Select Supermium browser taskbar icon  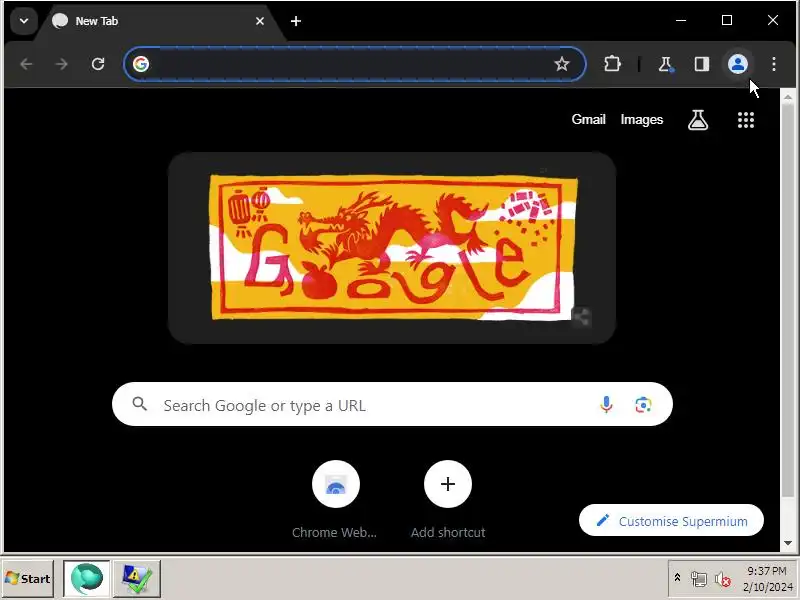[86, 579]
